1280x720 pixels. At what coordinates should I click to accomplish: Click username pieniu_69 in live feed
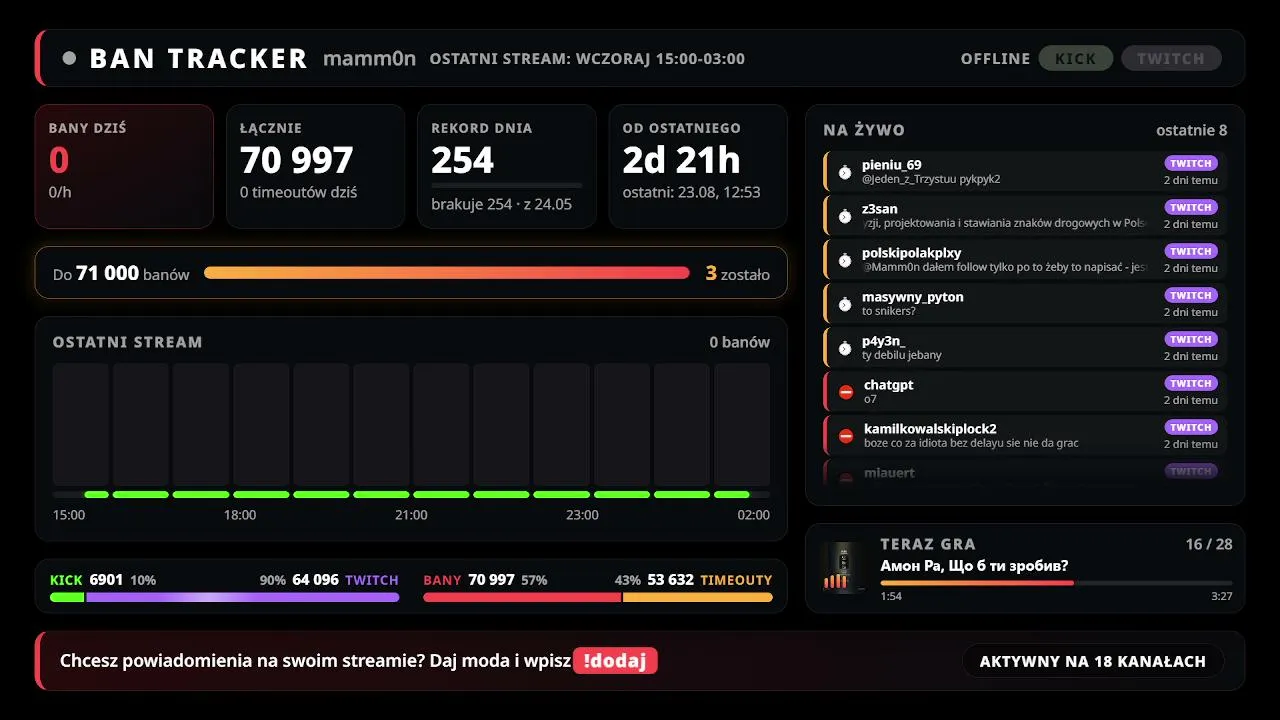(x=892, y=165)
